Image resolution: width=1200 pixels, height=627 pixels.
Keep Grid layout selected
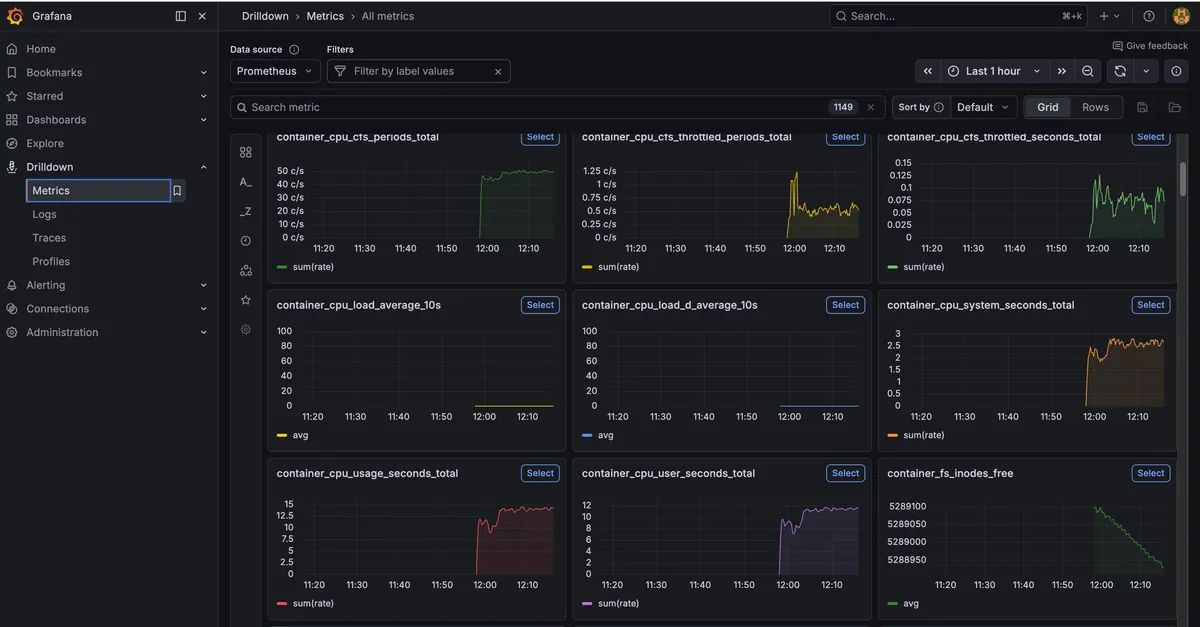click(1047, 107)
